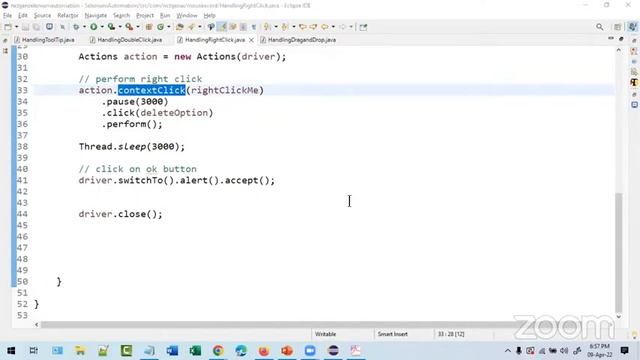
Task: Expand the Previous Annotation dropdown
Action: (x=293, y=27)
